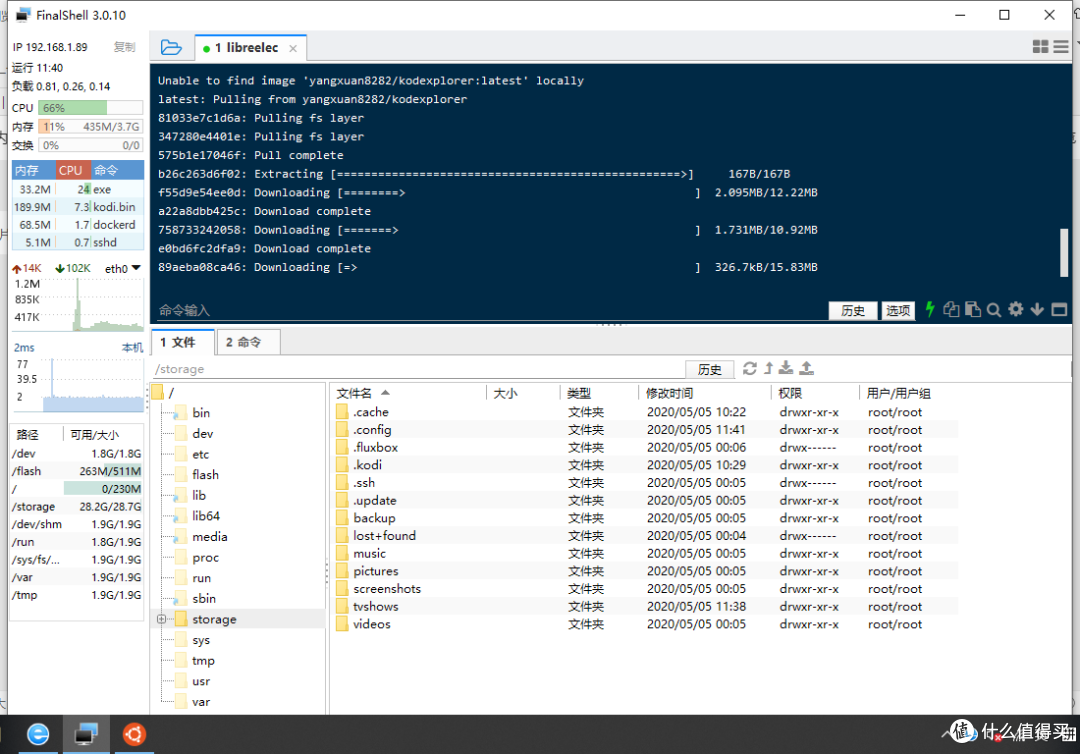Click the 选项 options button

pos(898,311)
